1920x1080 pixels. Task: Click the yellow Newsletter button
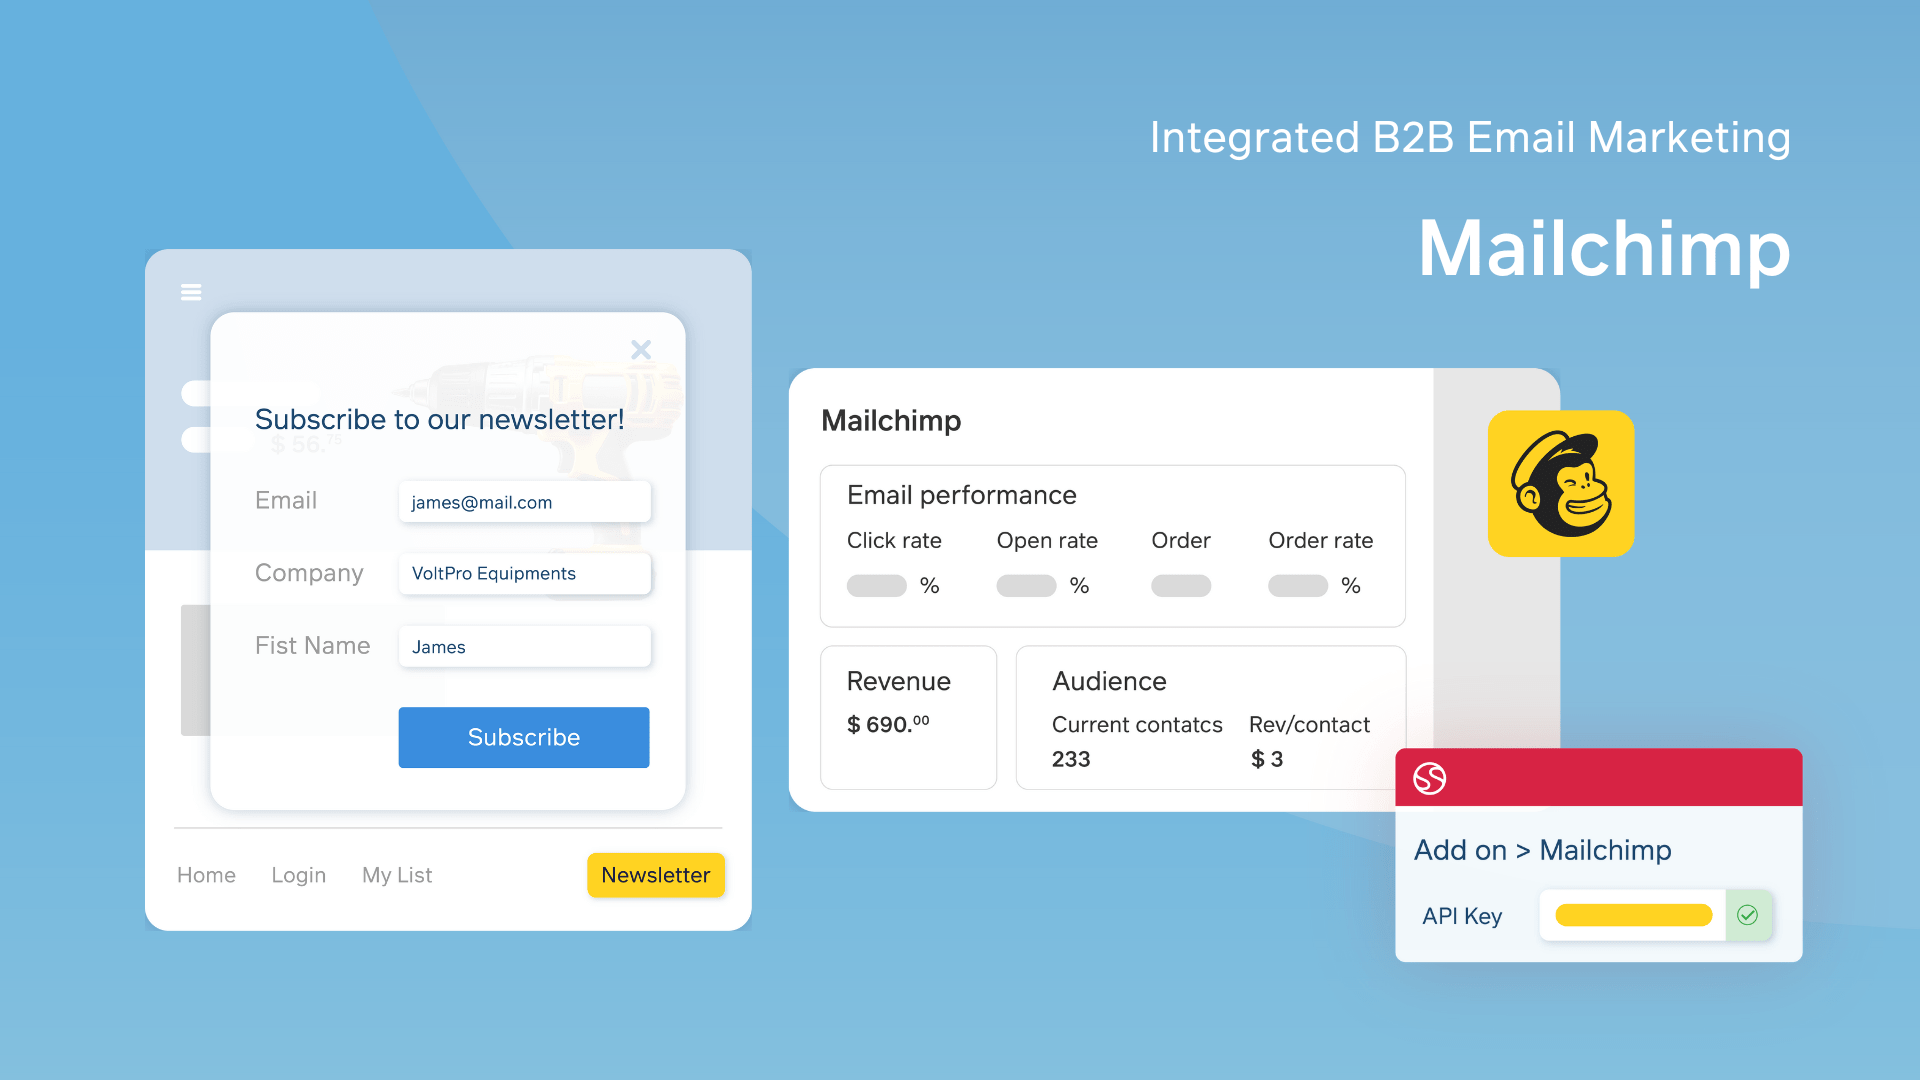[x=656, y=875]
